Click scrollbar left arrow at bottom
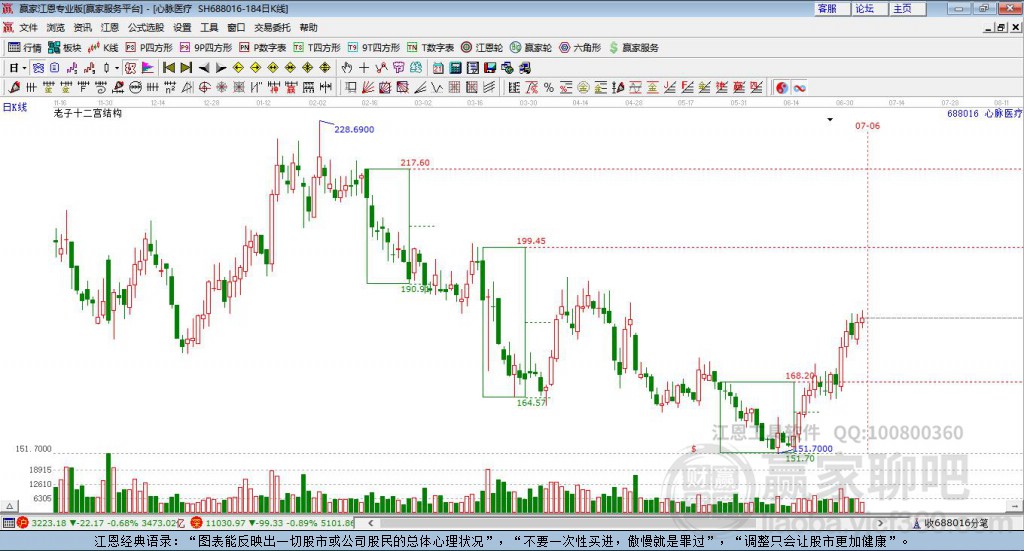Viewport: 1024px width, 551px height. (370, 523)
